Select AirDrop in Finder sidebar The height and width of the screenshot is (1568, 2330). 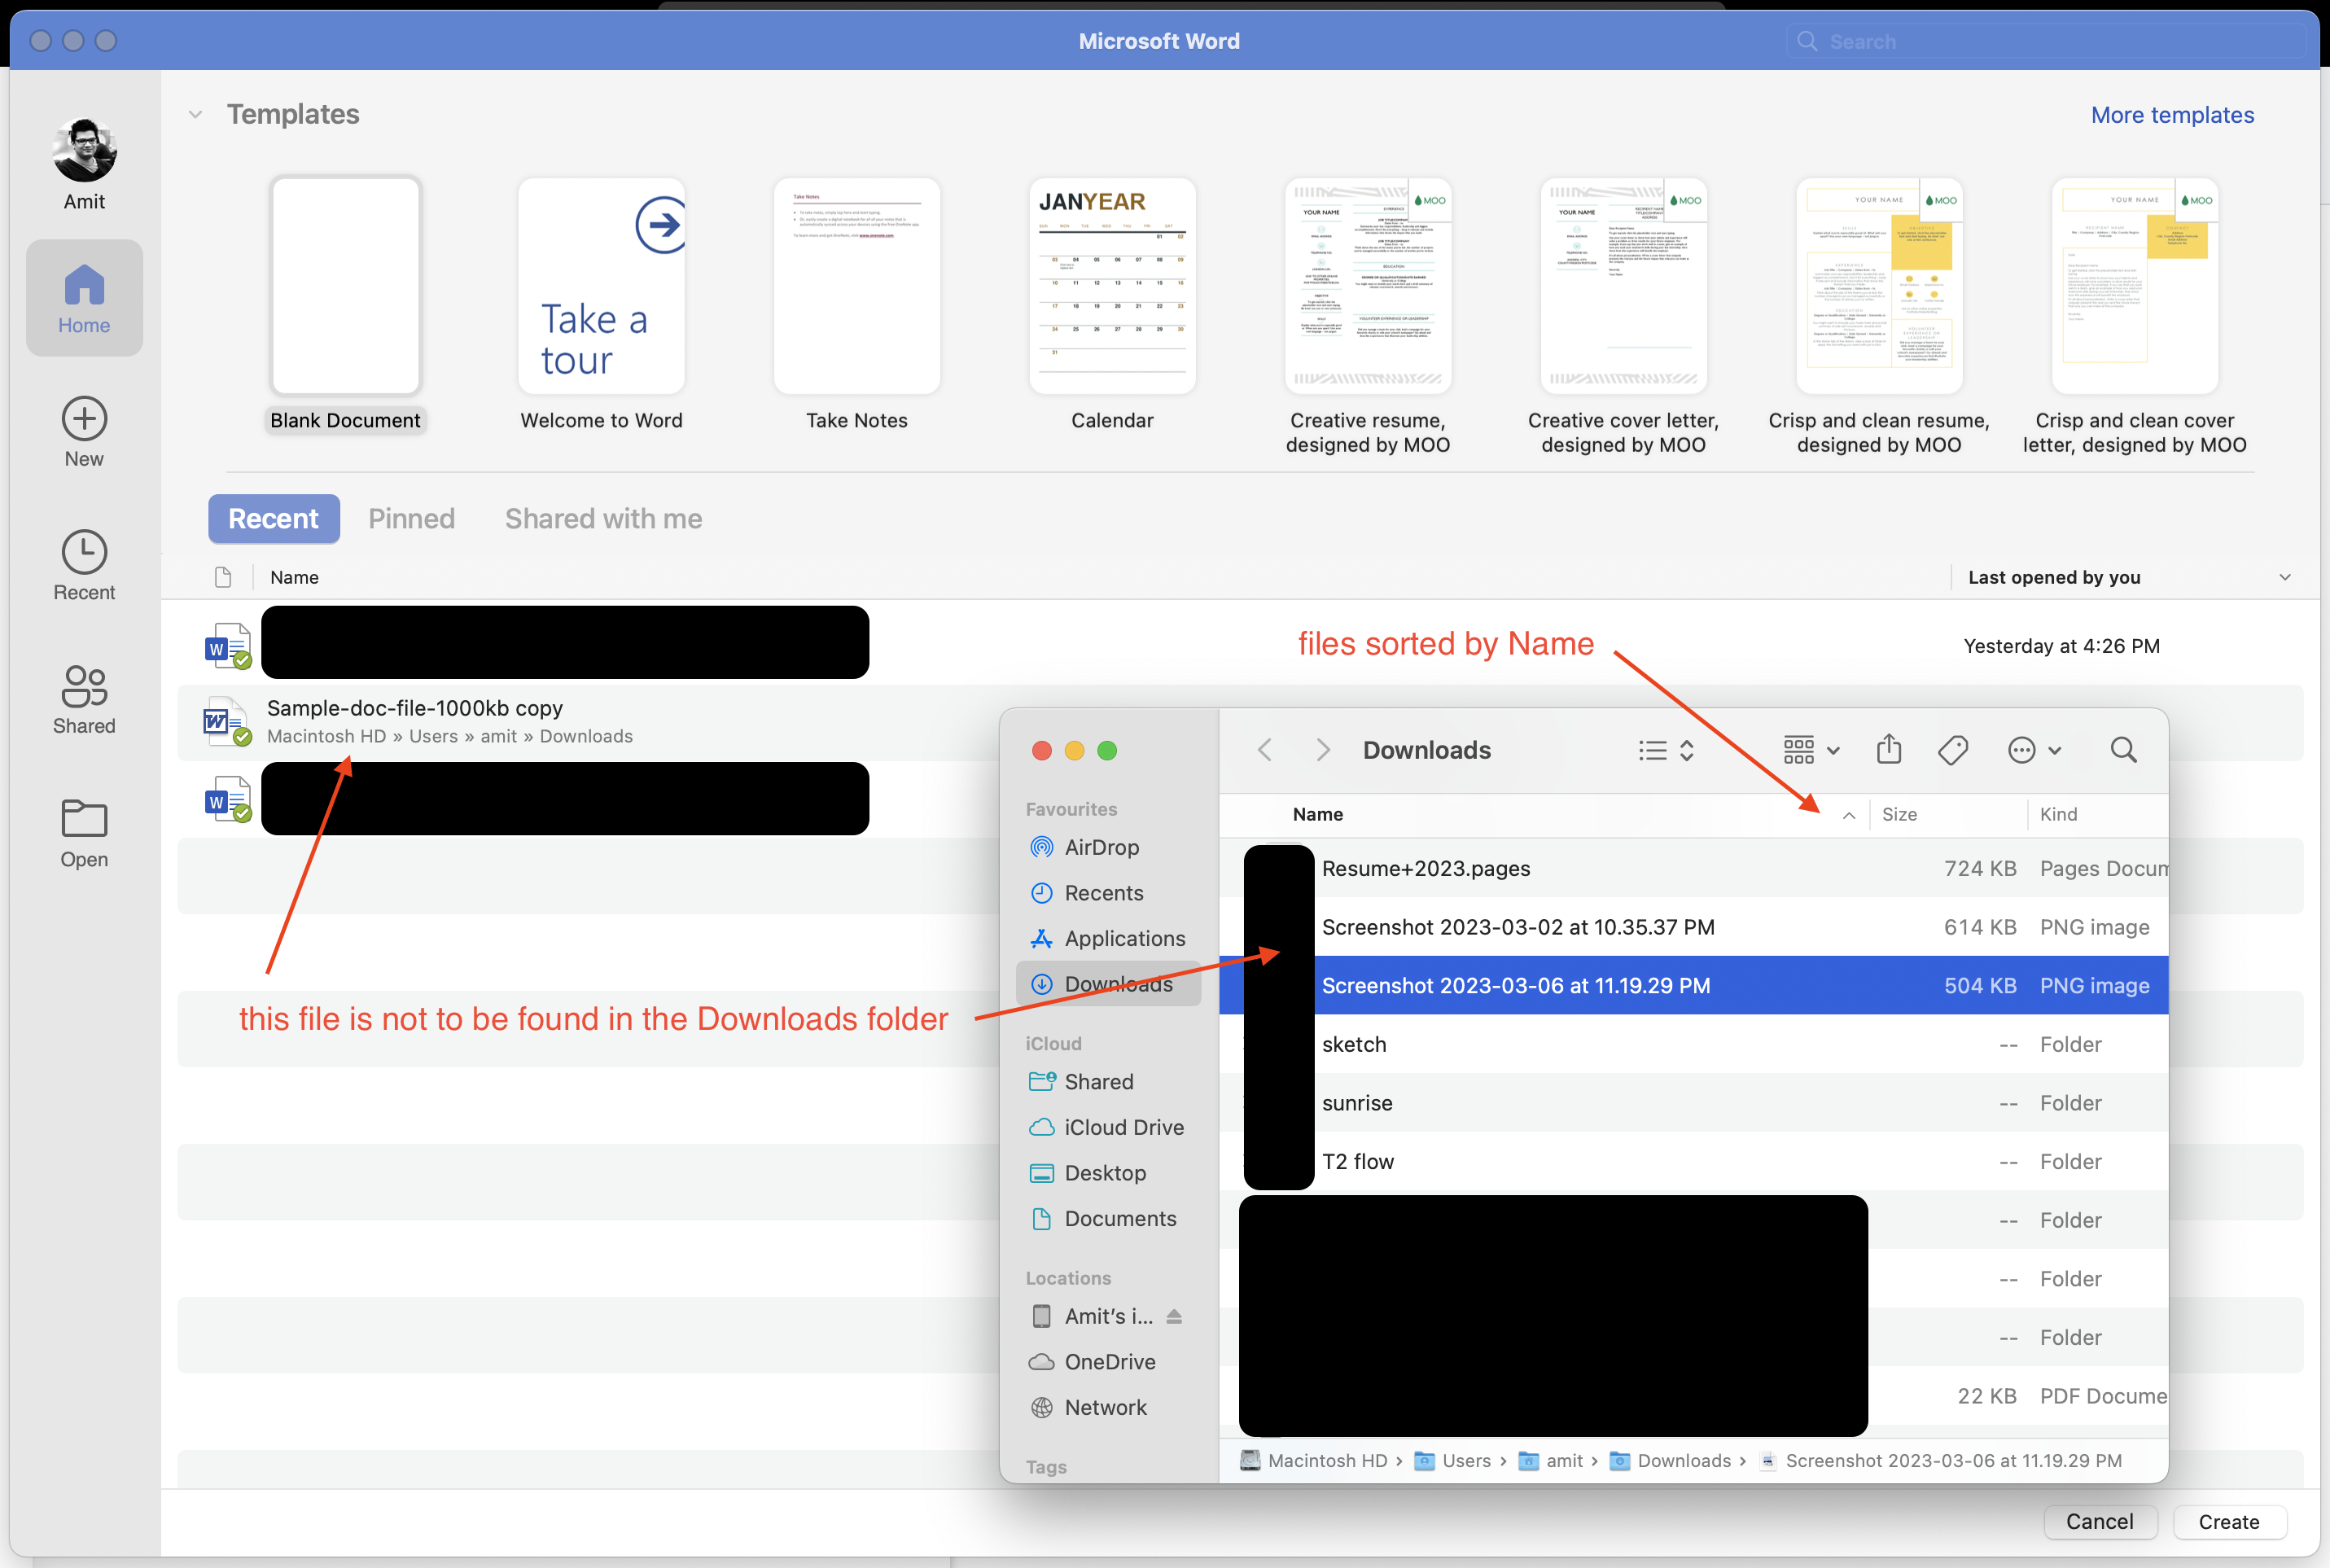(x=1108, y=847)
